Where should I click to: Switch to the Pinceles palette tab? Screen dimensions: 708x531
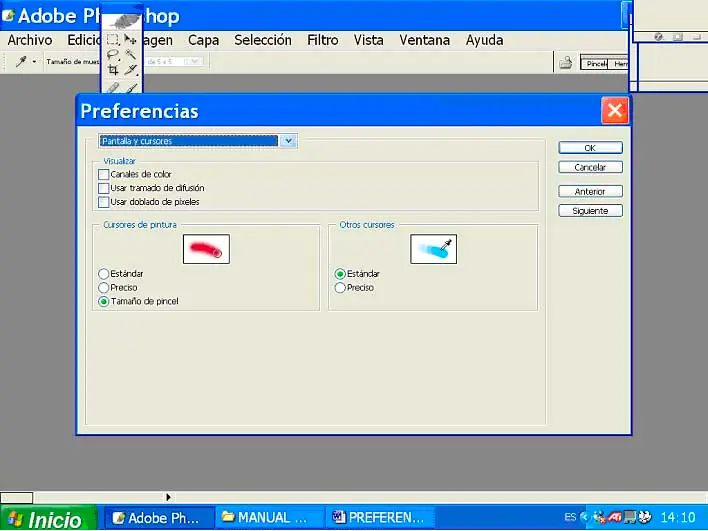(595, 64)
